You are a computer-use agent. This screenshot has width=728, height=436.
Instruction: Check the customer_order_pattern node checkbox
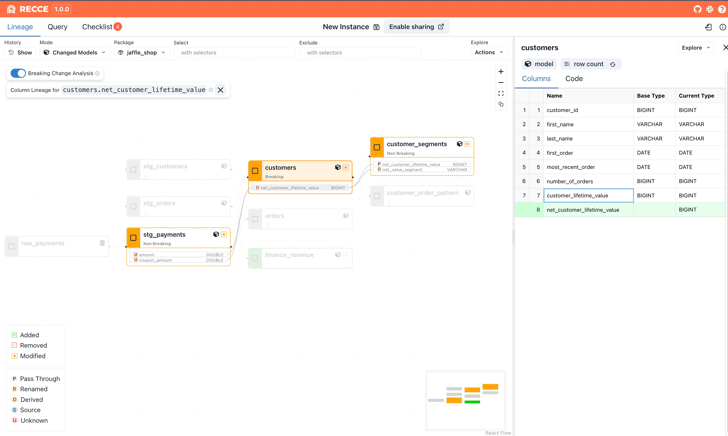[x=377, y=196]
